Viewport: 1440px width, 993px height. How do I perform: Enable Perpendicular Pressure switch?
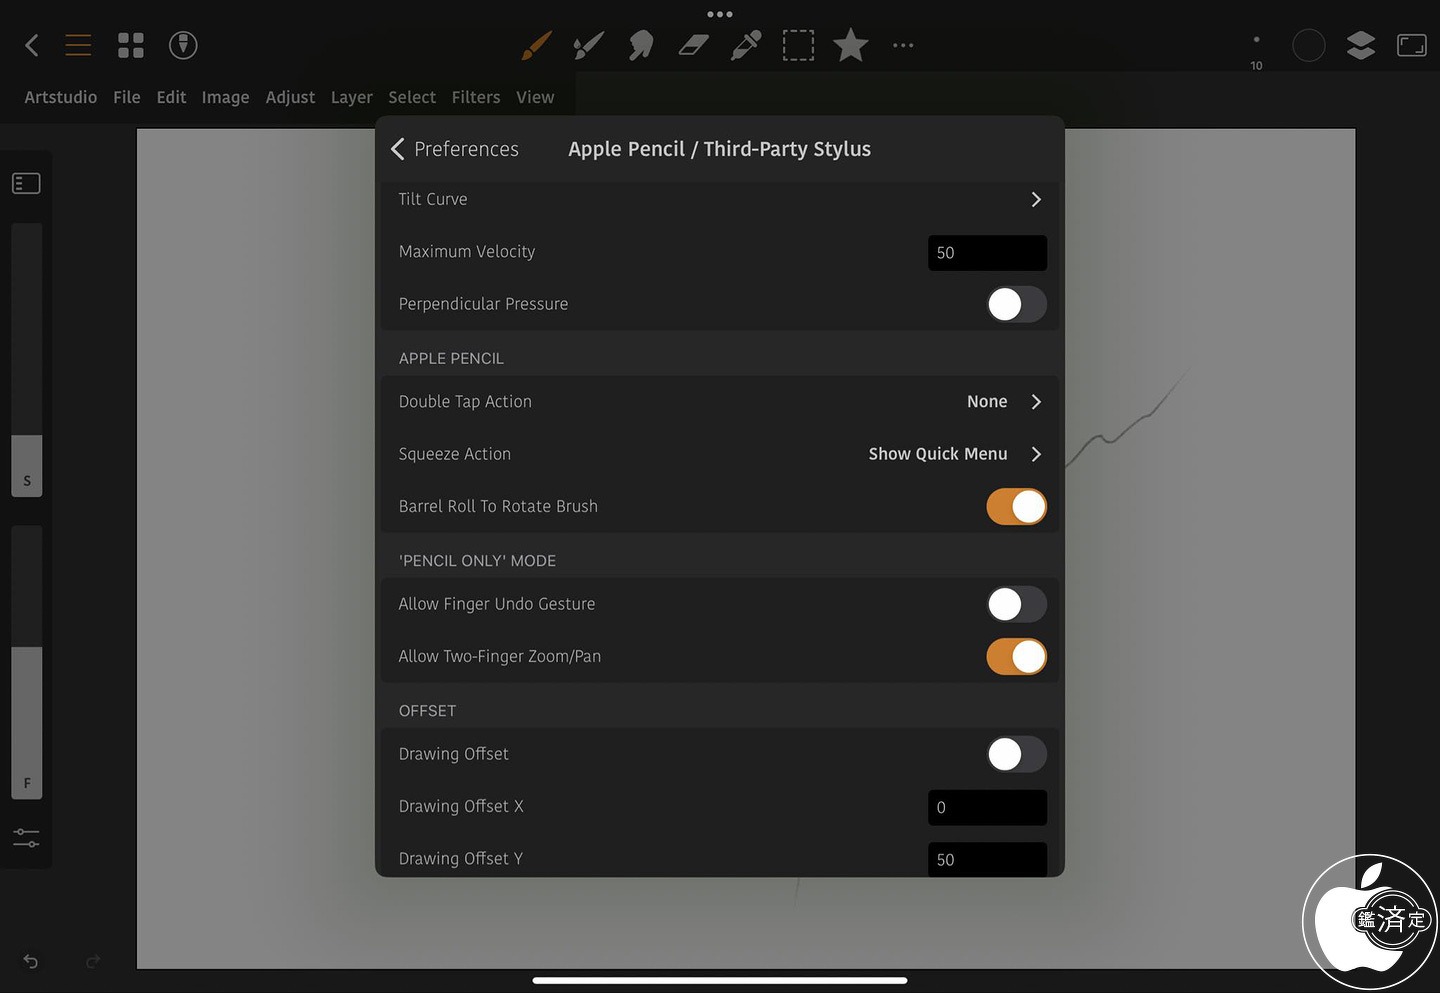(x=1016, y=304)
